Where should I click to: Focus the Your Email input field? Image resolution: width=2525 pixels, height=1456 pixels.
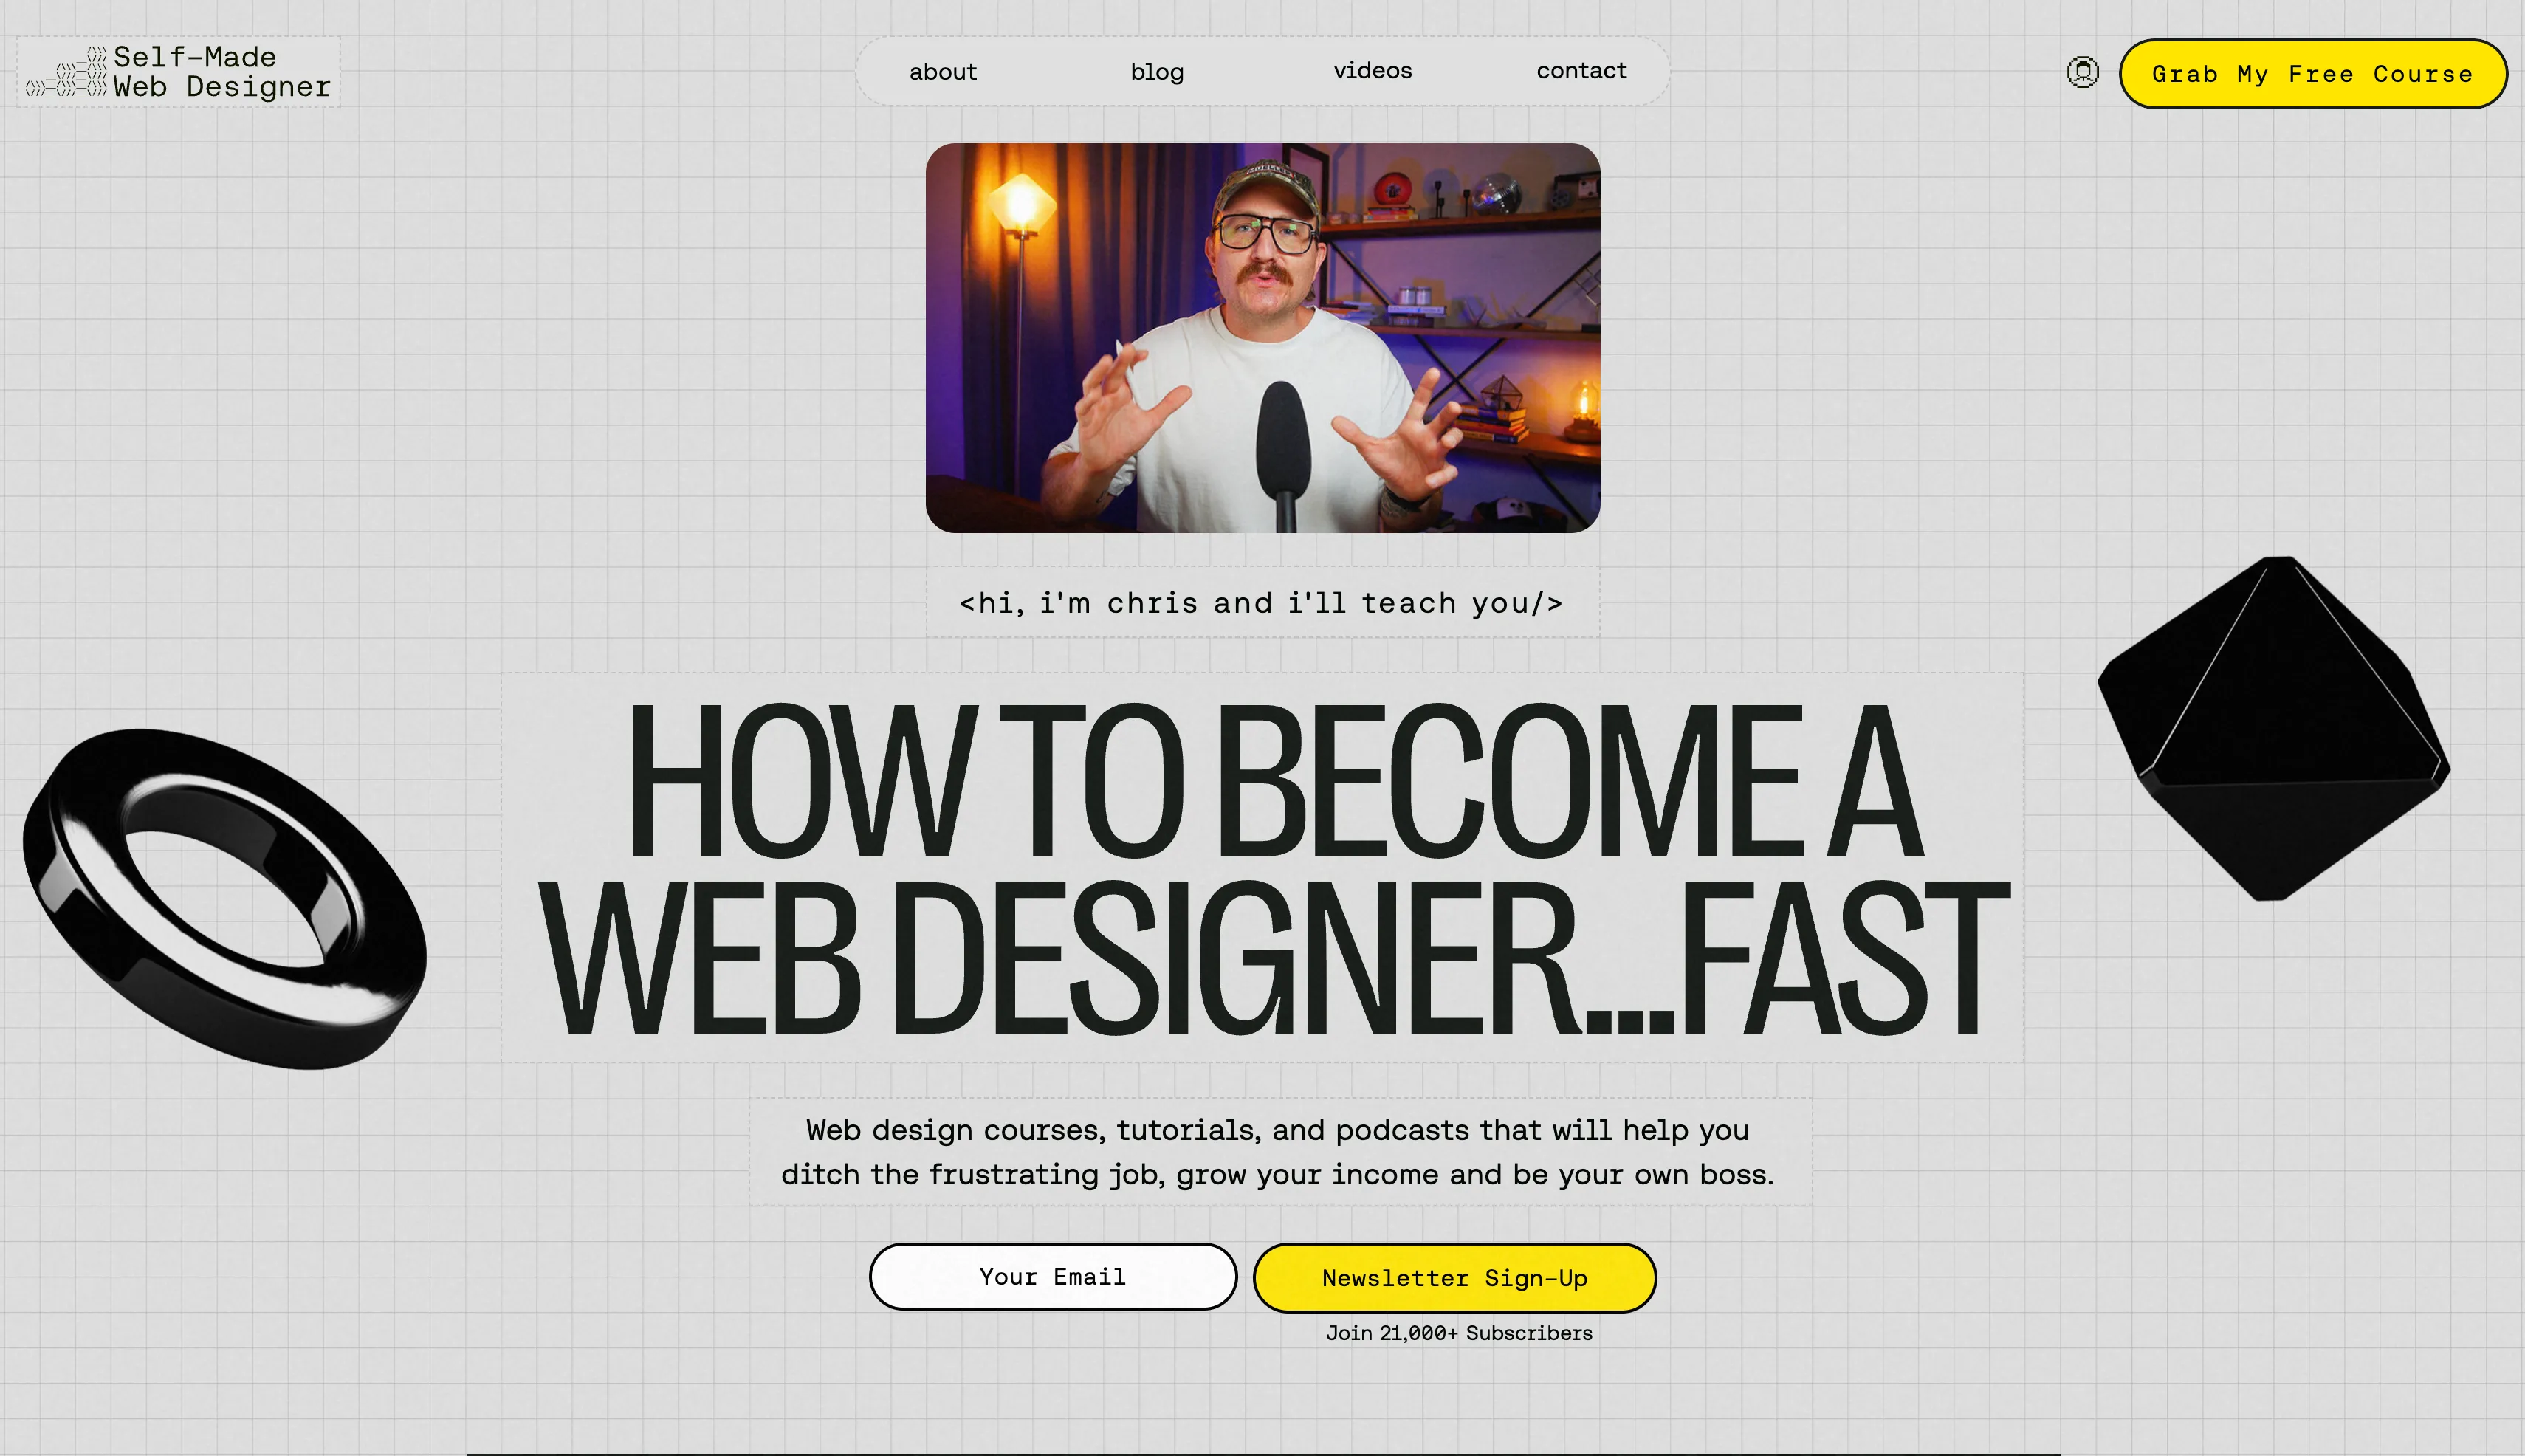1052,1276
